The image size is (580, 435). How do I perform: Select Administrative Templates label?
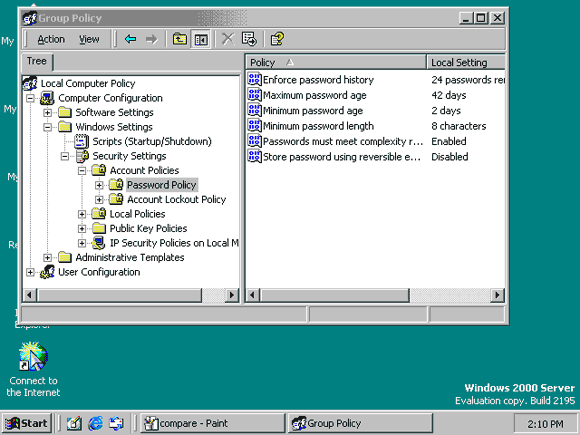click(130, 257)
